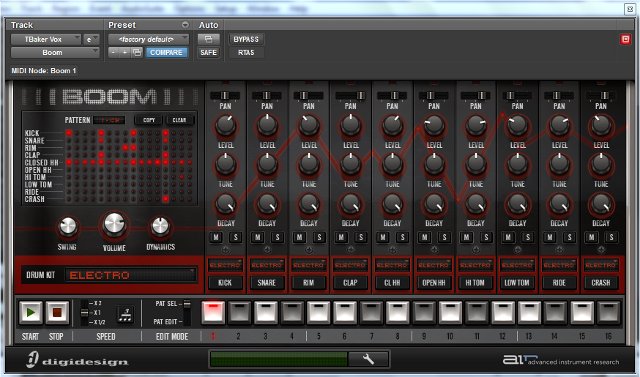Image resolution: width=640 pixels, height=377 pixels.
Task: Click the BYPASS button
Action: coord(246,39)
